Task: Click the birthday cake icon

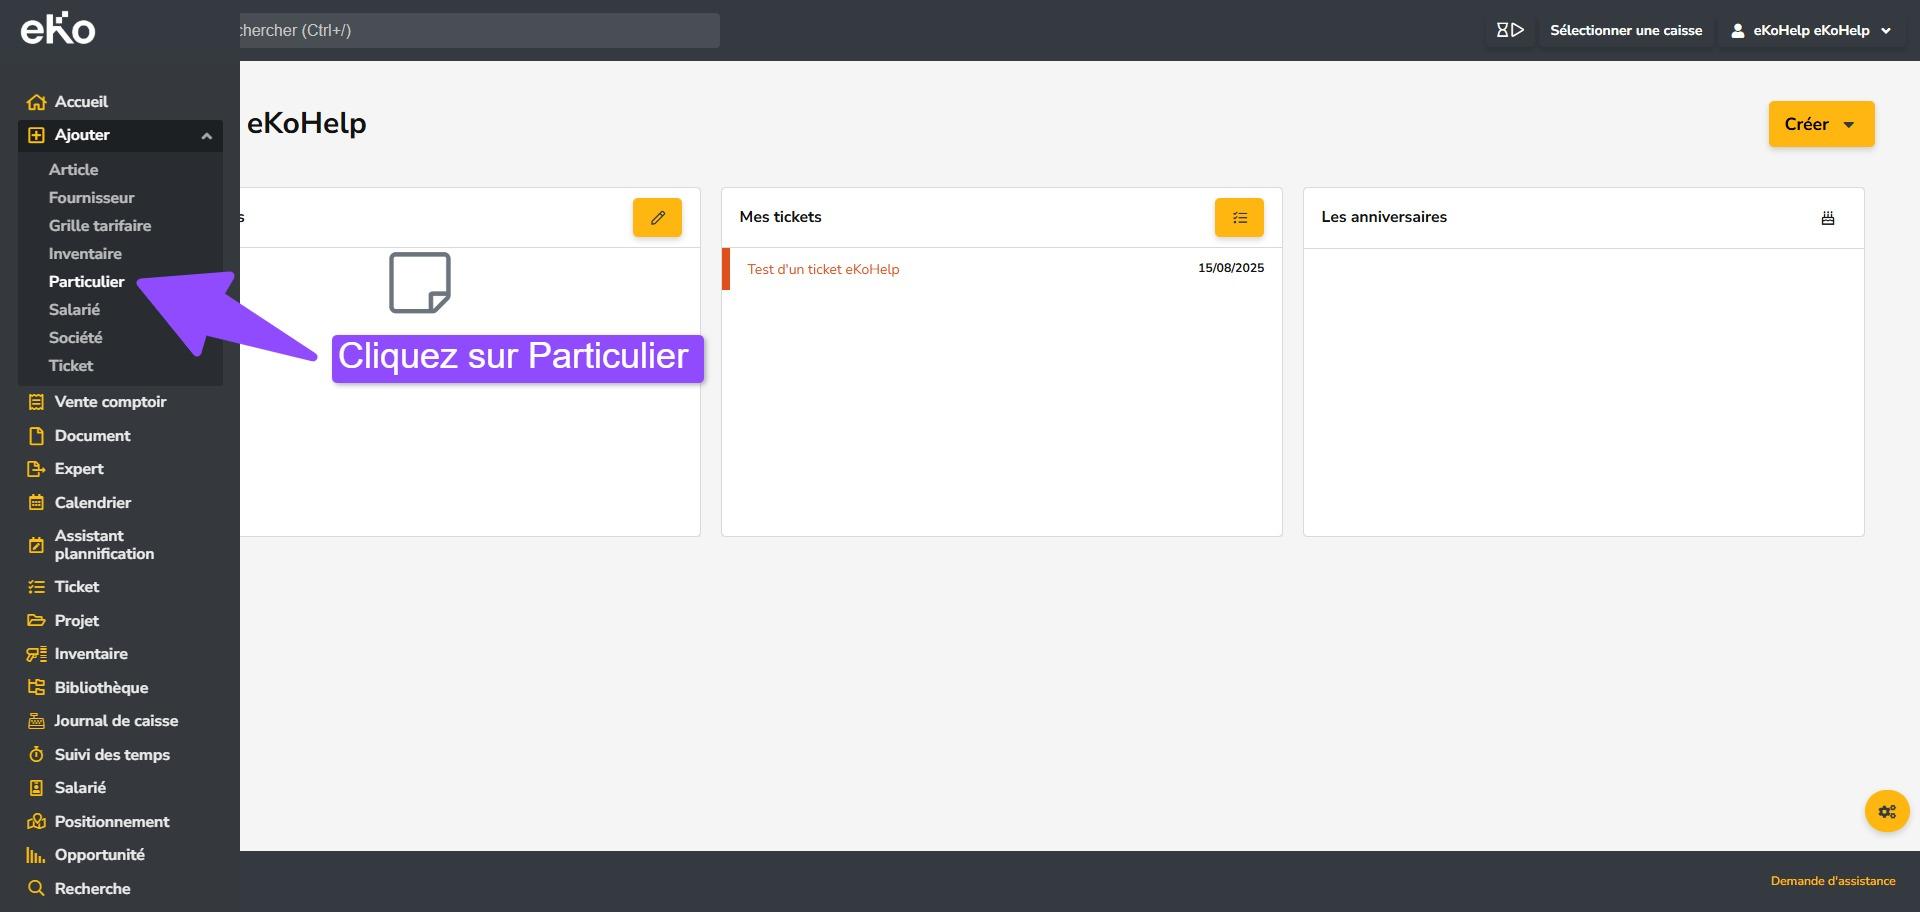Action: coord(1827,218)
